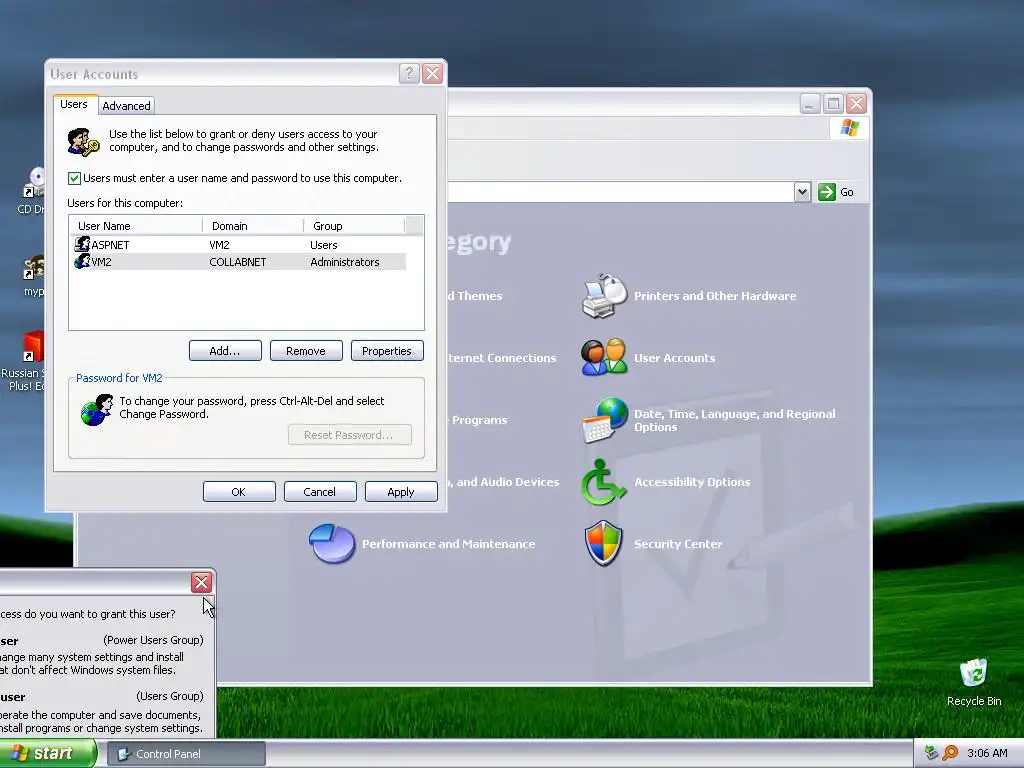Click the Start button
The image size is (1024, 768).
pos(48,754)
